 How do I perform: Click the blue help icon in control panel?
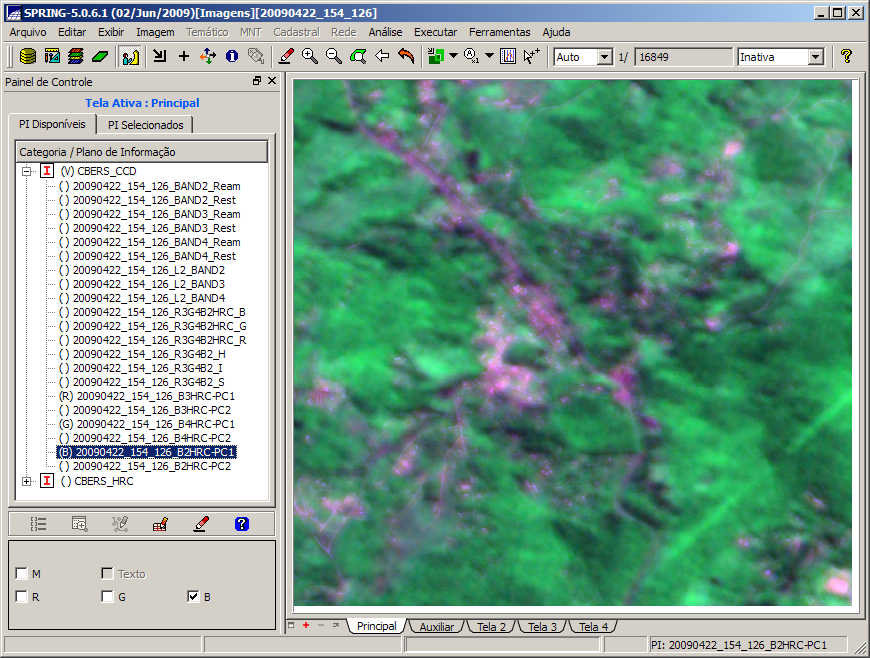pyautogui.click(x=241, y=523)
